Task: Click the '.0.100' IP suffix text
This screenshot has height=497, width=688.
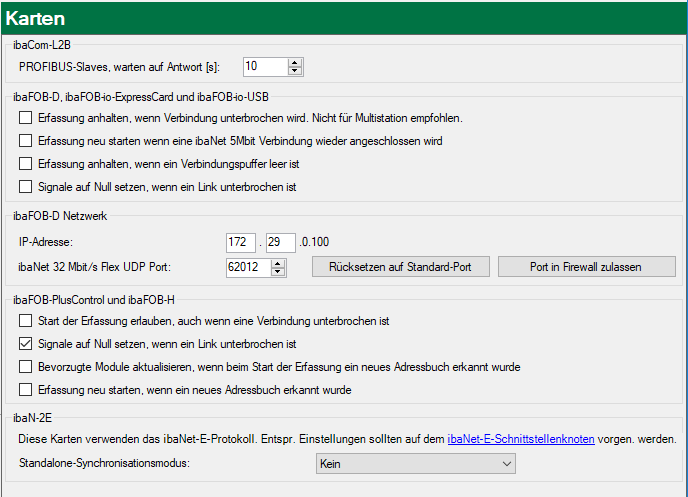Action: coord(314,242)
